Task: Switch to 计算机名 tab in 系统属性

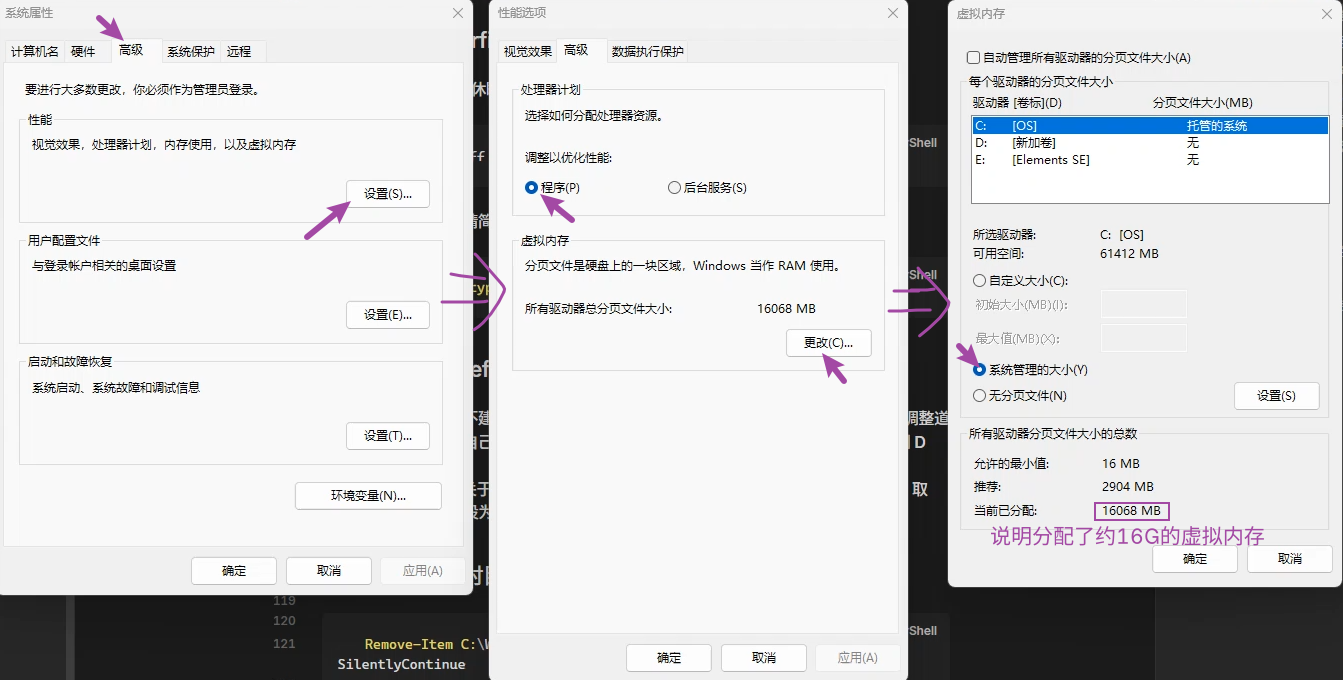Action: 35,52
